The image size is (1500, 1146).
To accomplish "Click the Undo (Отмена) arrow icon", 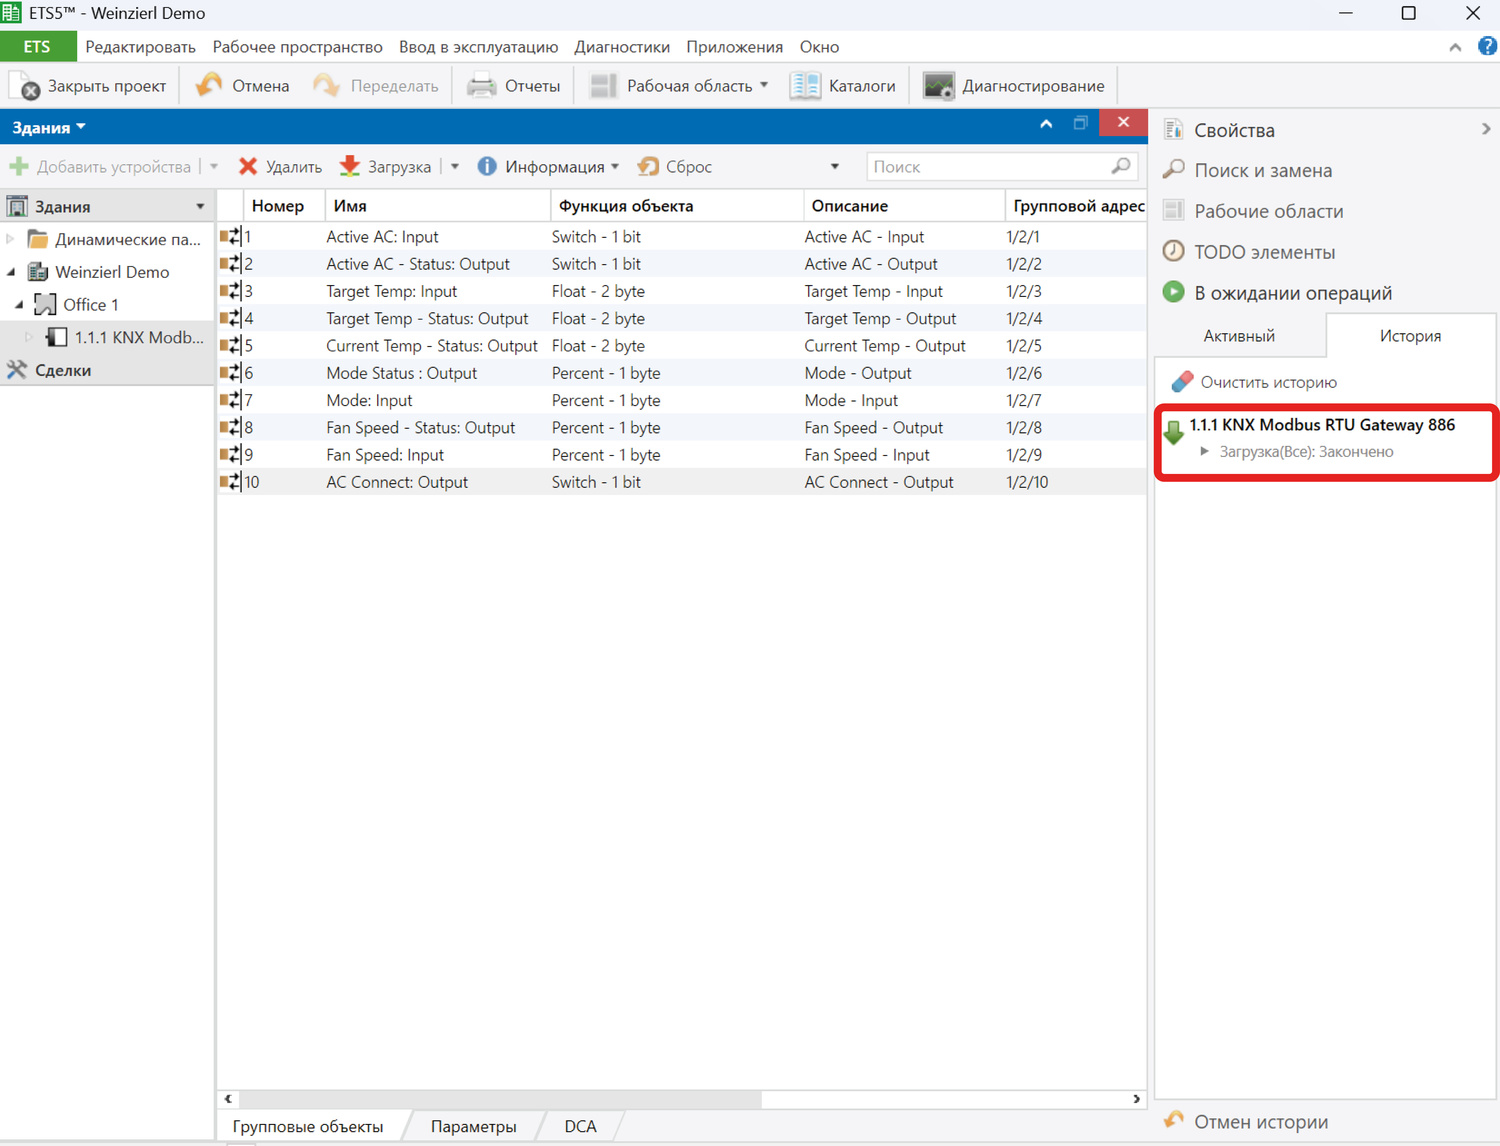I will 209,85.
